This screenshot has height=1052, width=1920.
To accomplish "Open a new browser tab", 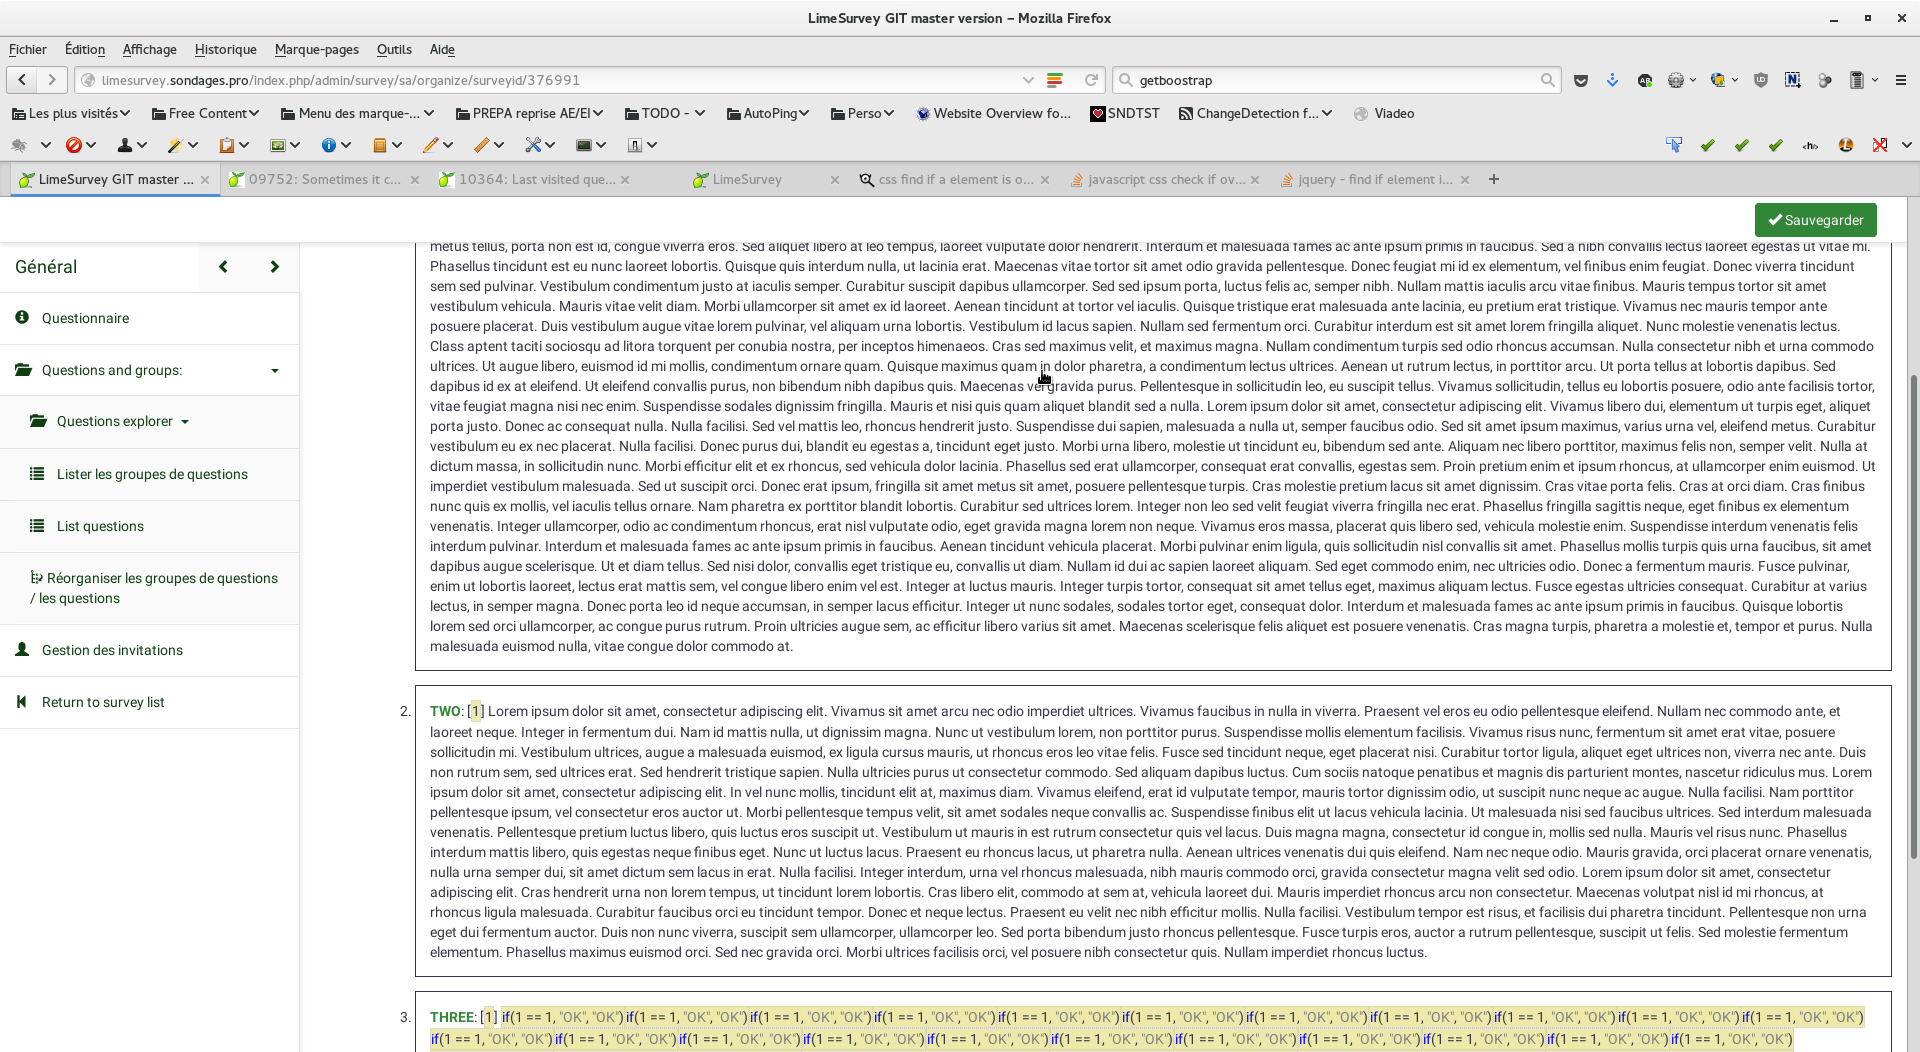I will (1494, 179).
